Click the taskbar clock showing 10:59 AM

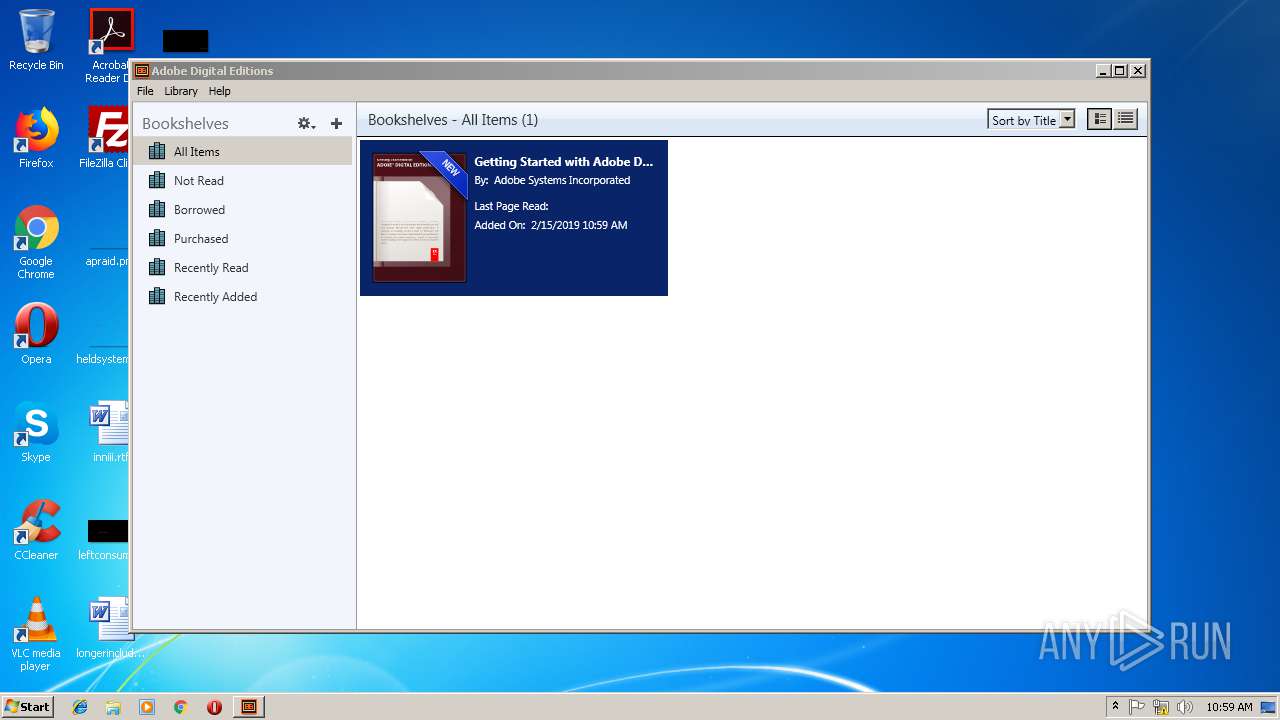pos(1229,707)
